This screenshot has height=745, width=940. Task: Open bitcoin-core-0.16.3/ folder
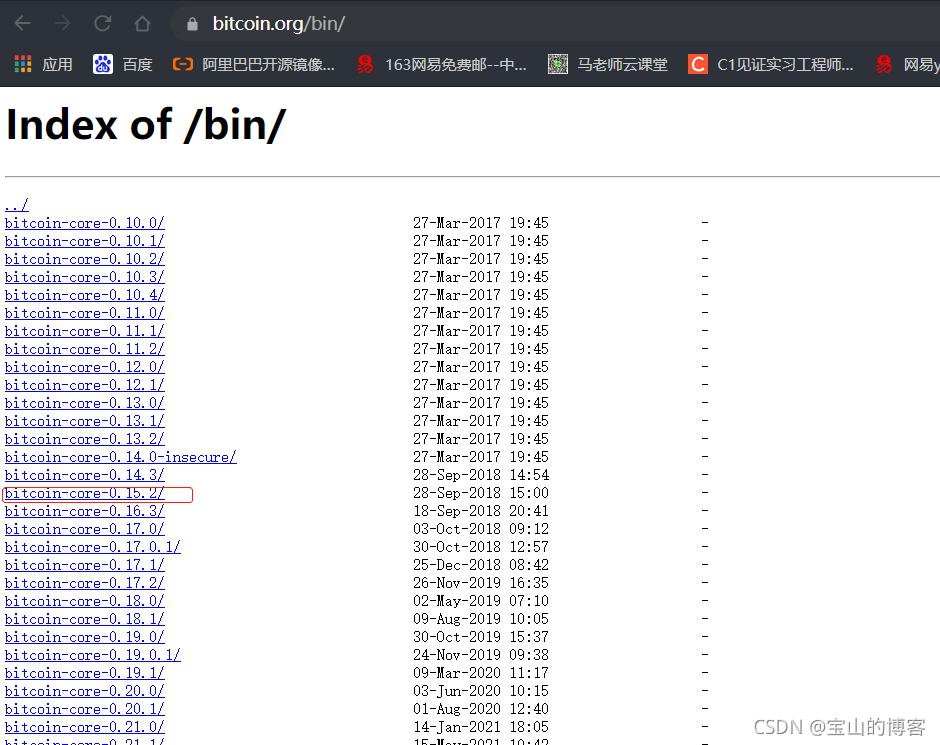[85, 511]
